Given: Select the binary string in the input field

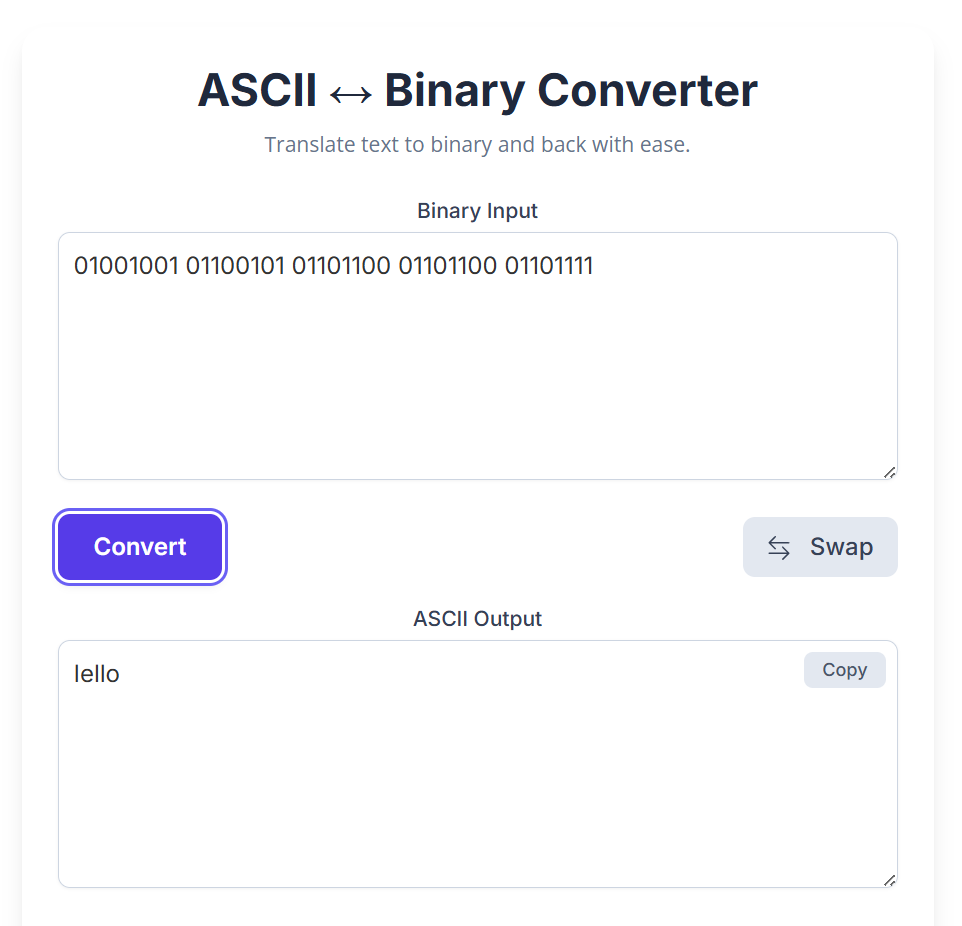Looking at the screenshot, I should 334,265.
